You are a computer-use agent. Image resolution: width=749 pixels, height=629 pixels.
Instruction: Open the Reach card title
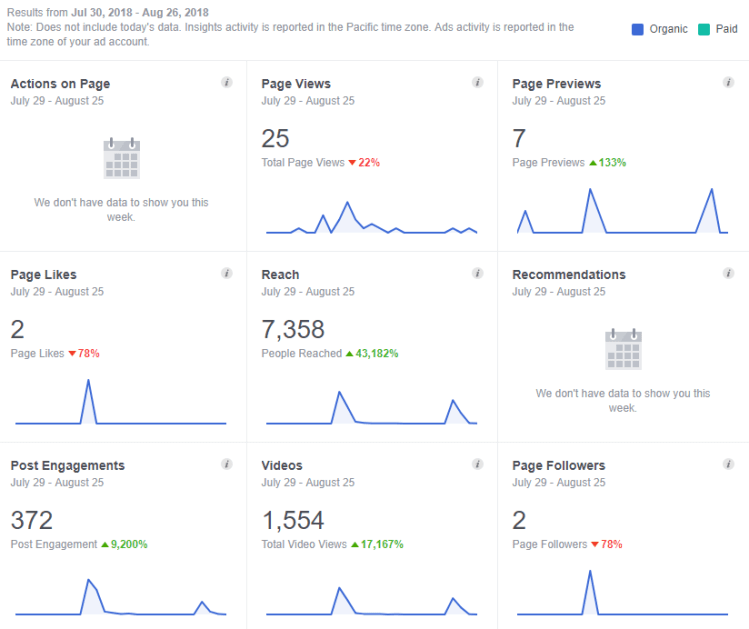click(280, 275)
